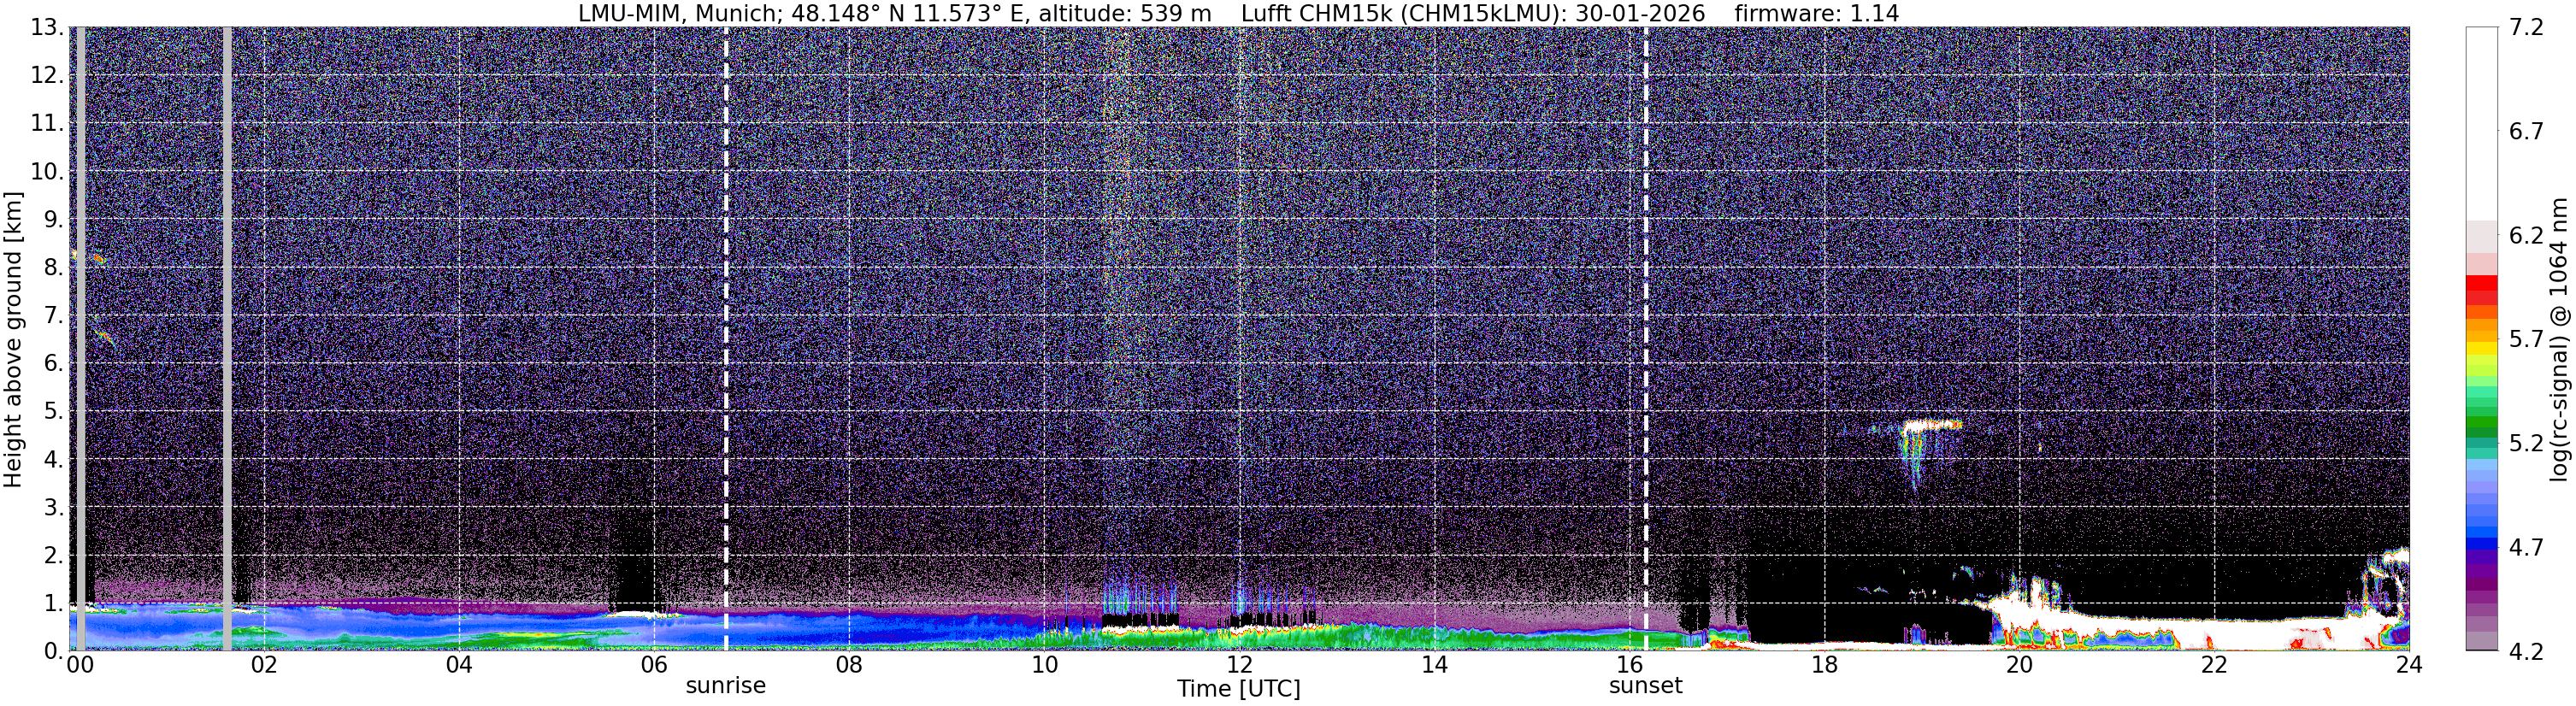2576x706 pixels.
Task: Click the colorbar tick value "5.7"
Action: [2526, 340]
